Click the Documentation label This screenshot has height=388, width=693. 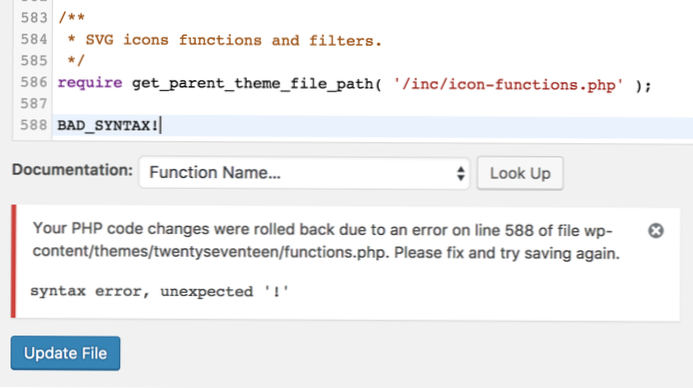(x=72, y=170)
